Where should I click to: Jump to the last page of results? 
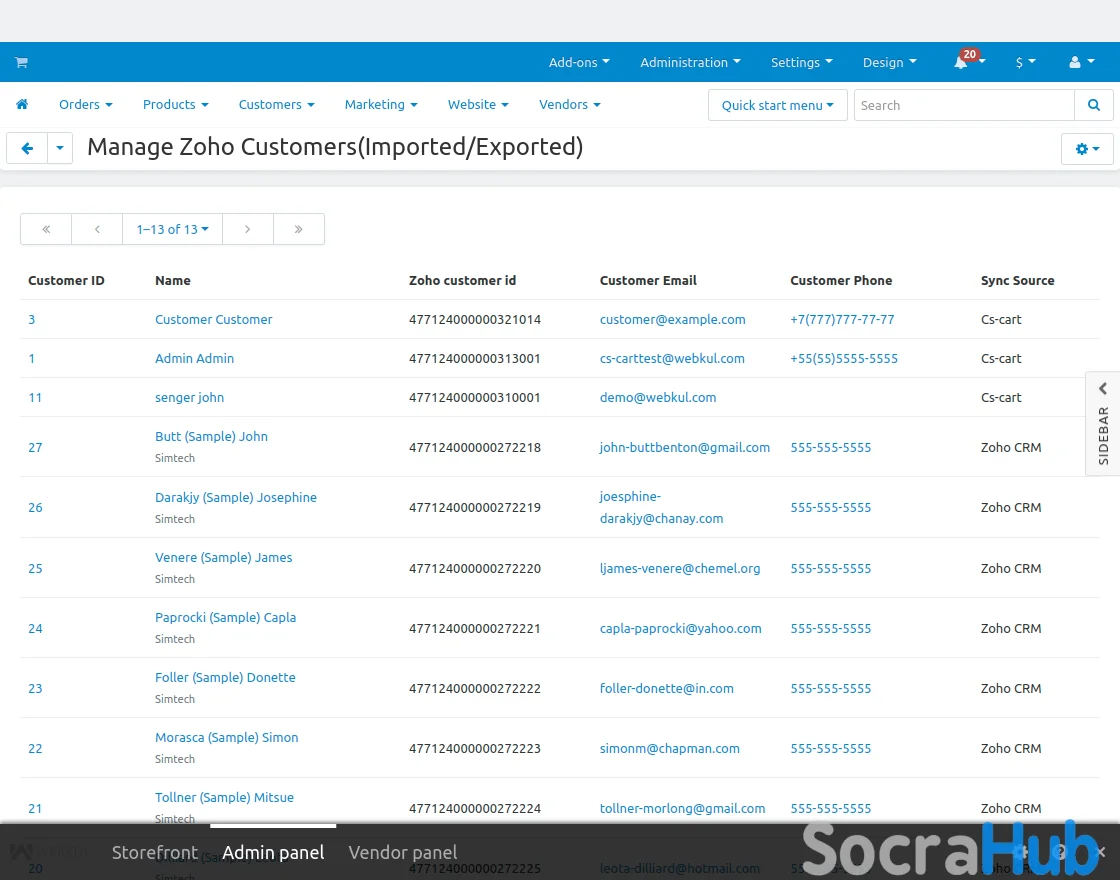[x=298, y=229]
